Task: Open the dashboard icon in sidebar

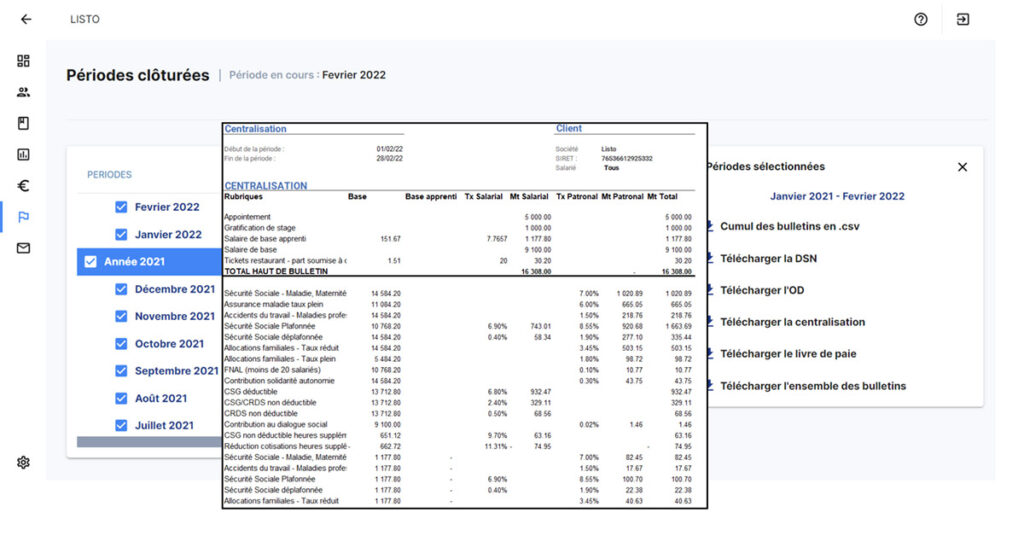Action: click(23, 61)
